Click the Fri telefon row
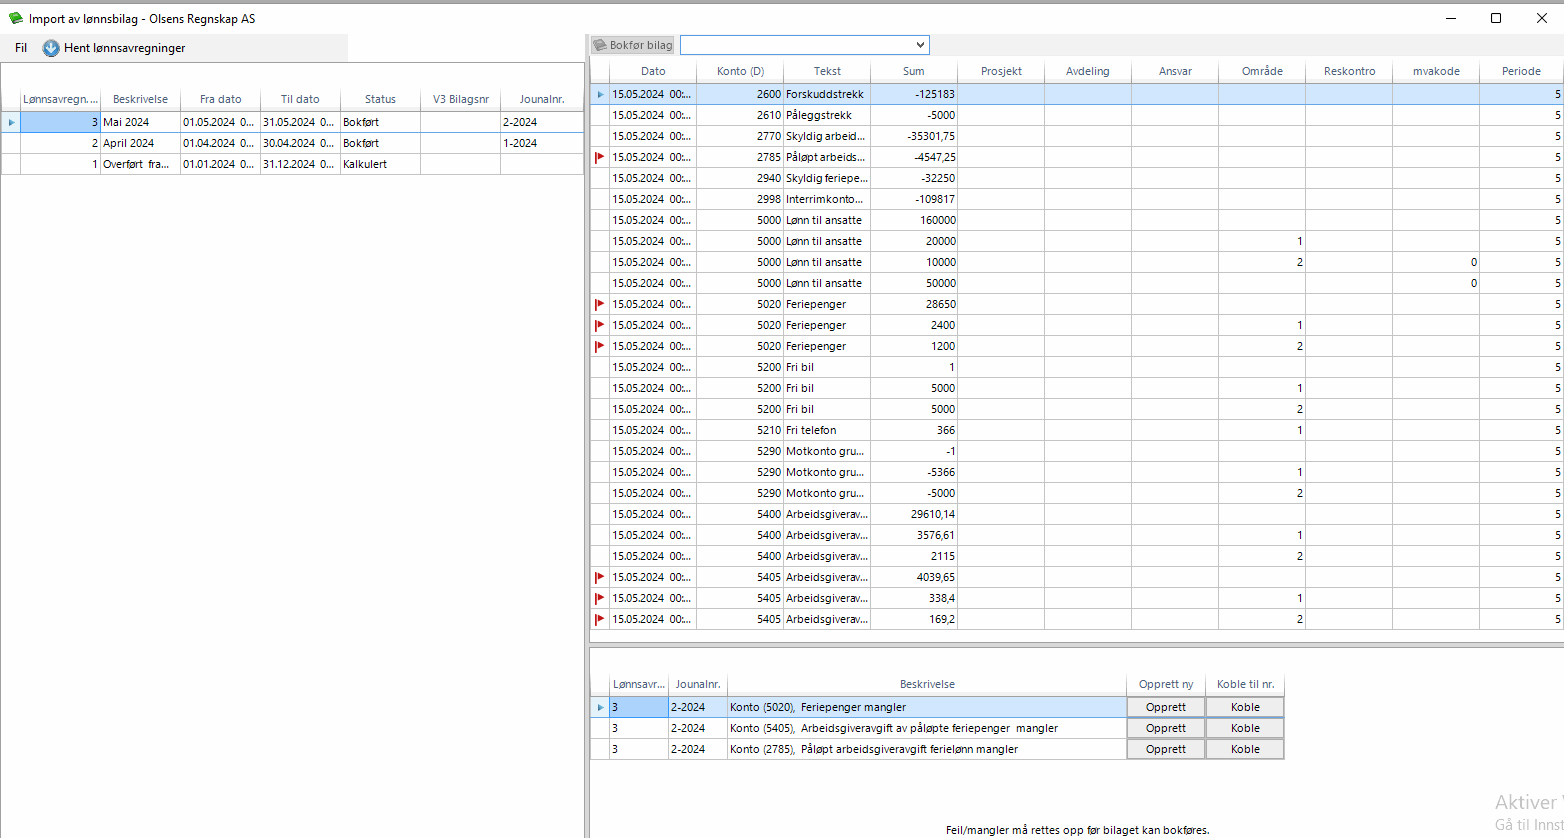 tap(1077, 430)
